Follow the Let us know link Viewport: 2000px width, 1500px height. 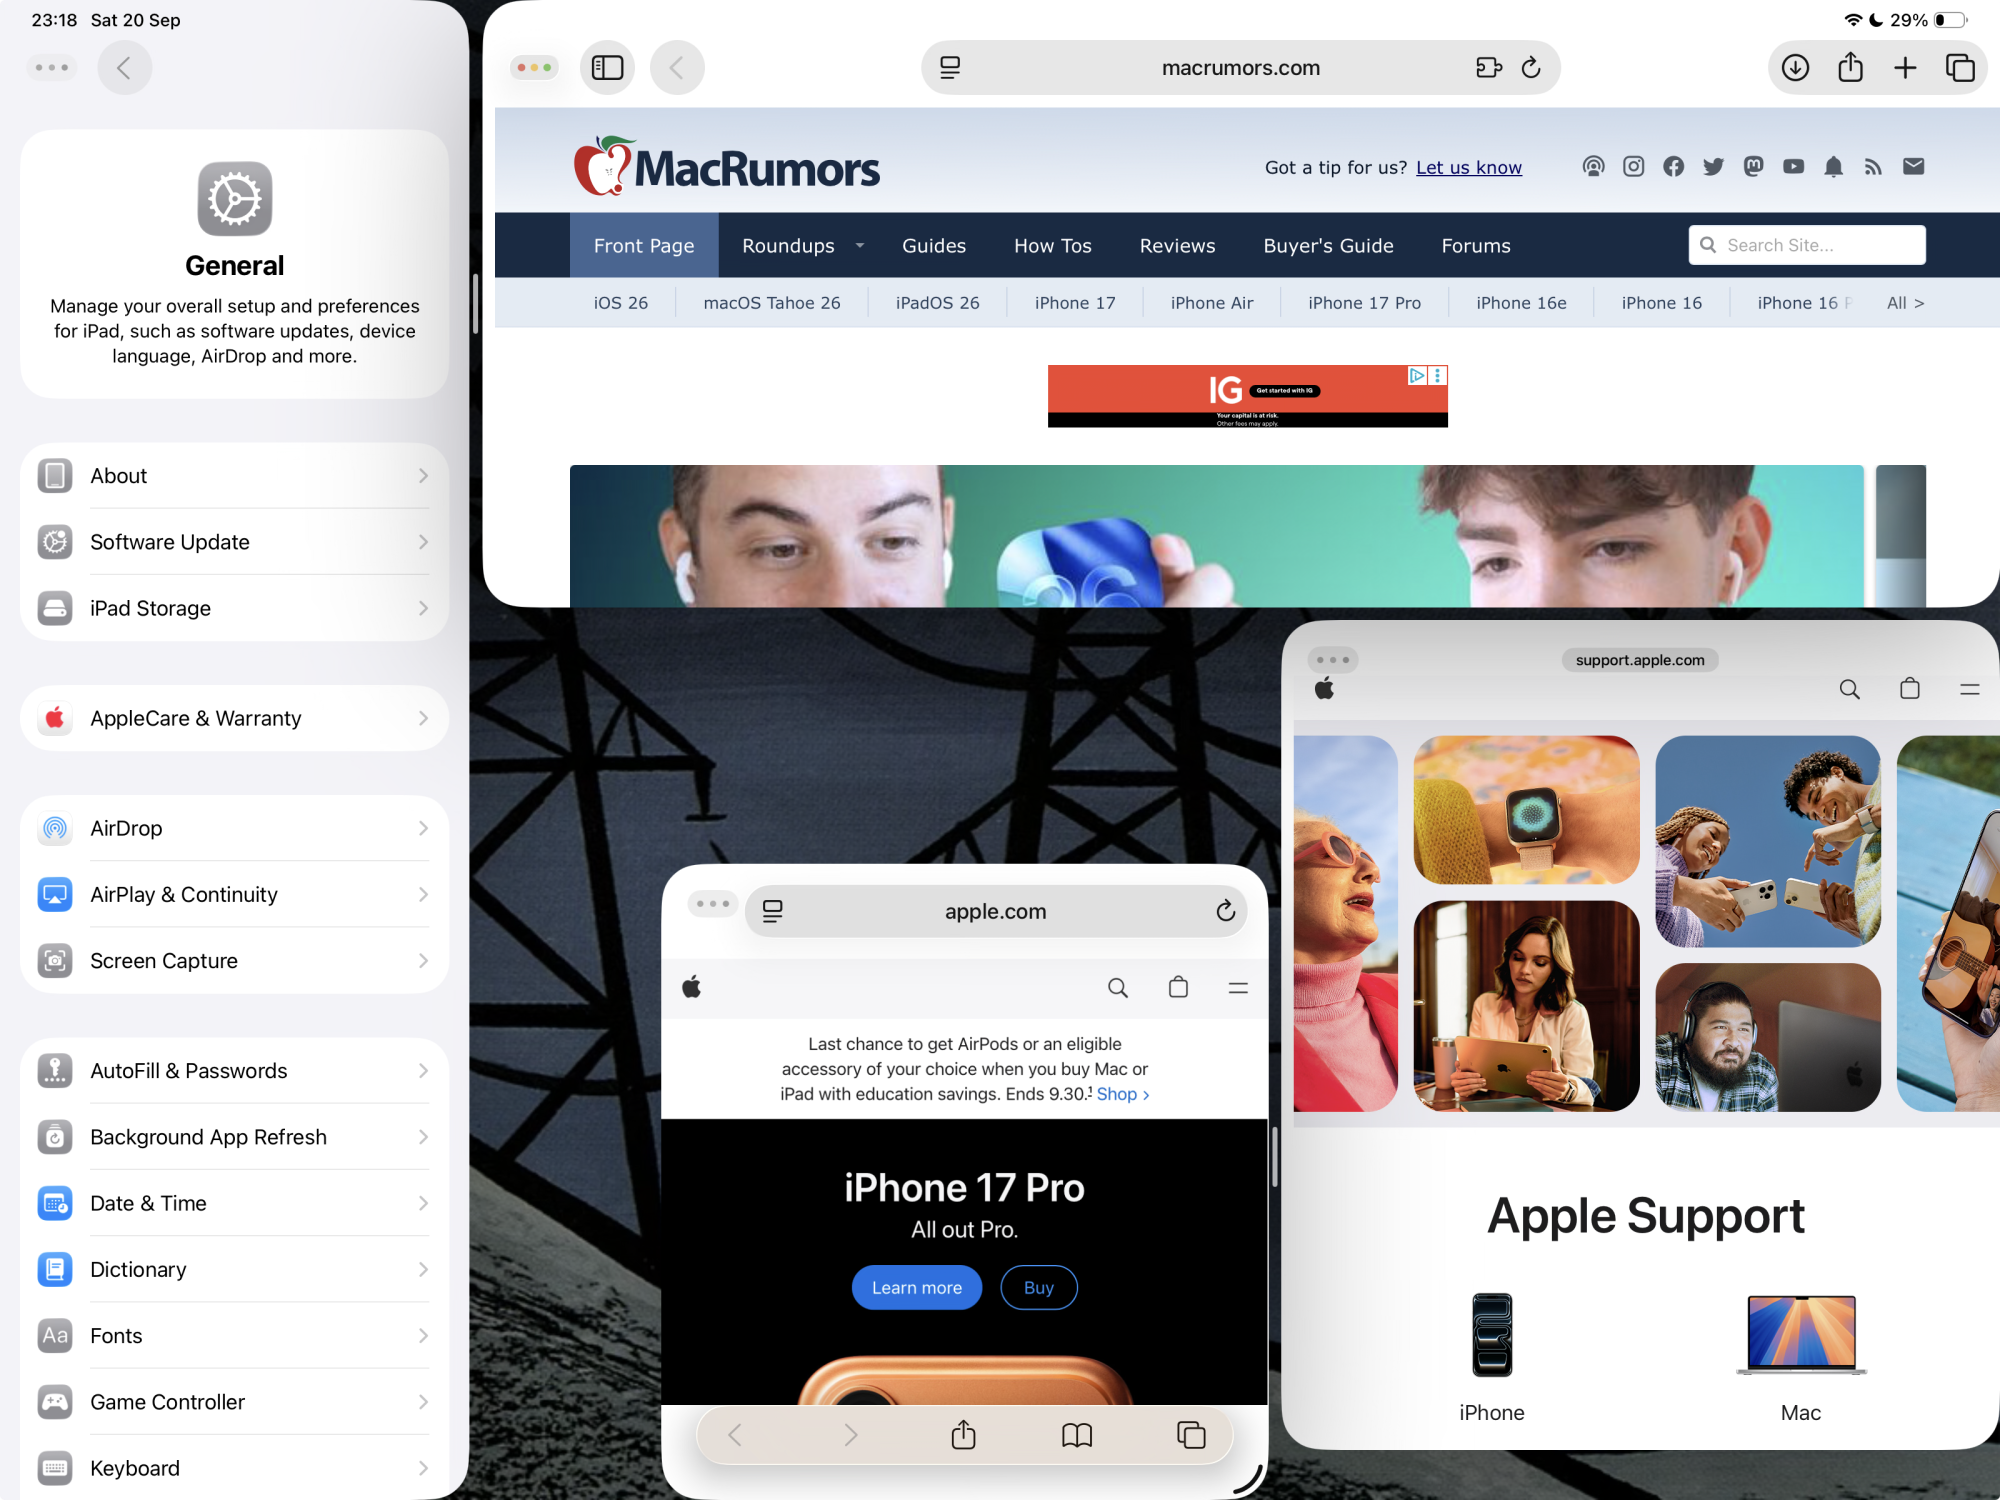click(1468, 168)
